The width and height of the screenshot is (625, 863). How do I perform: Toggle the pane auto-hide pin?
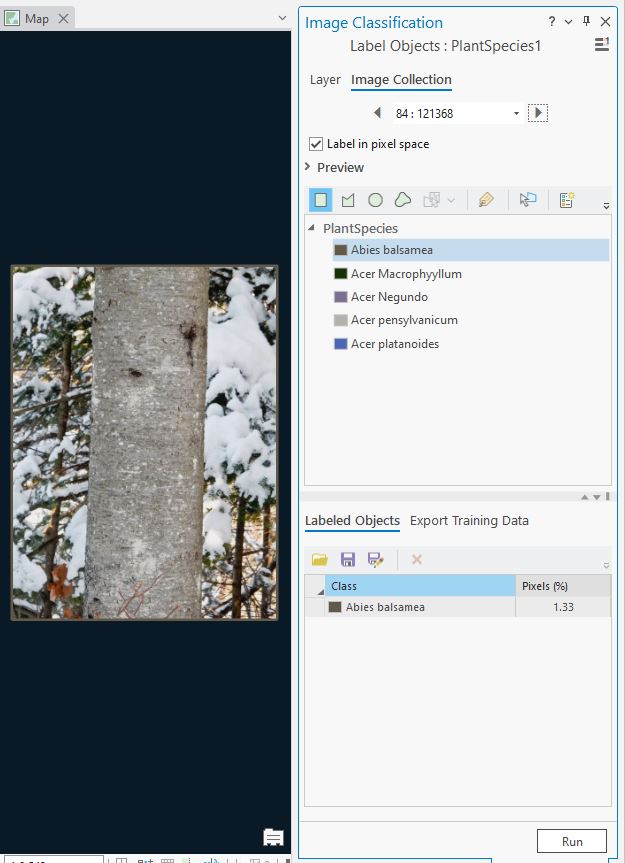586,21
